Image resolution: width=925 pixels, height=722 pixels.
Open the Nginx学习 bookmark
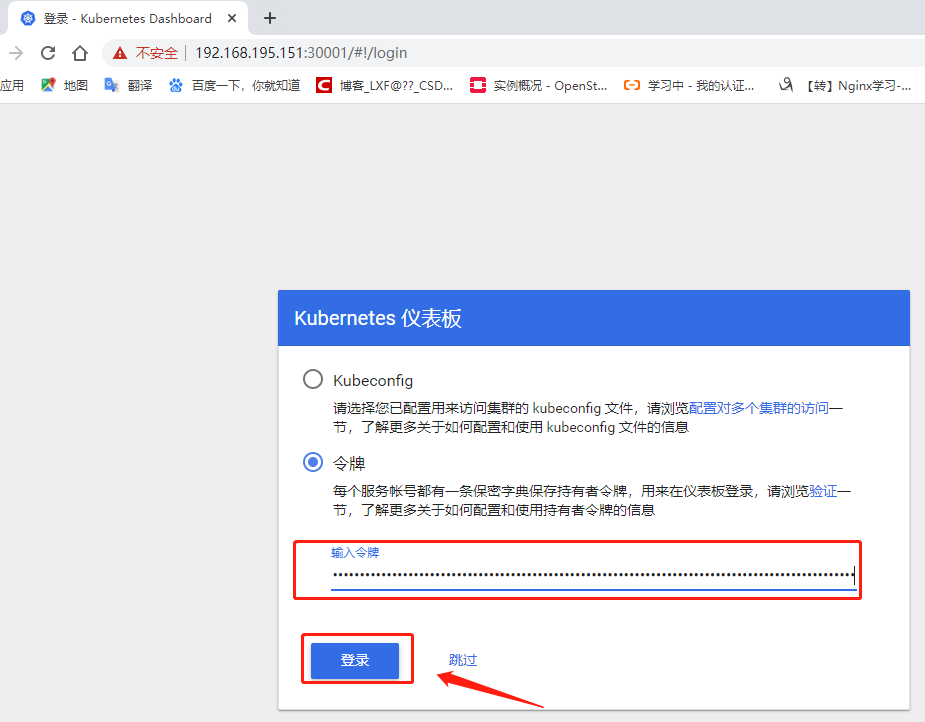[x=845, y=86]
